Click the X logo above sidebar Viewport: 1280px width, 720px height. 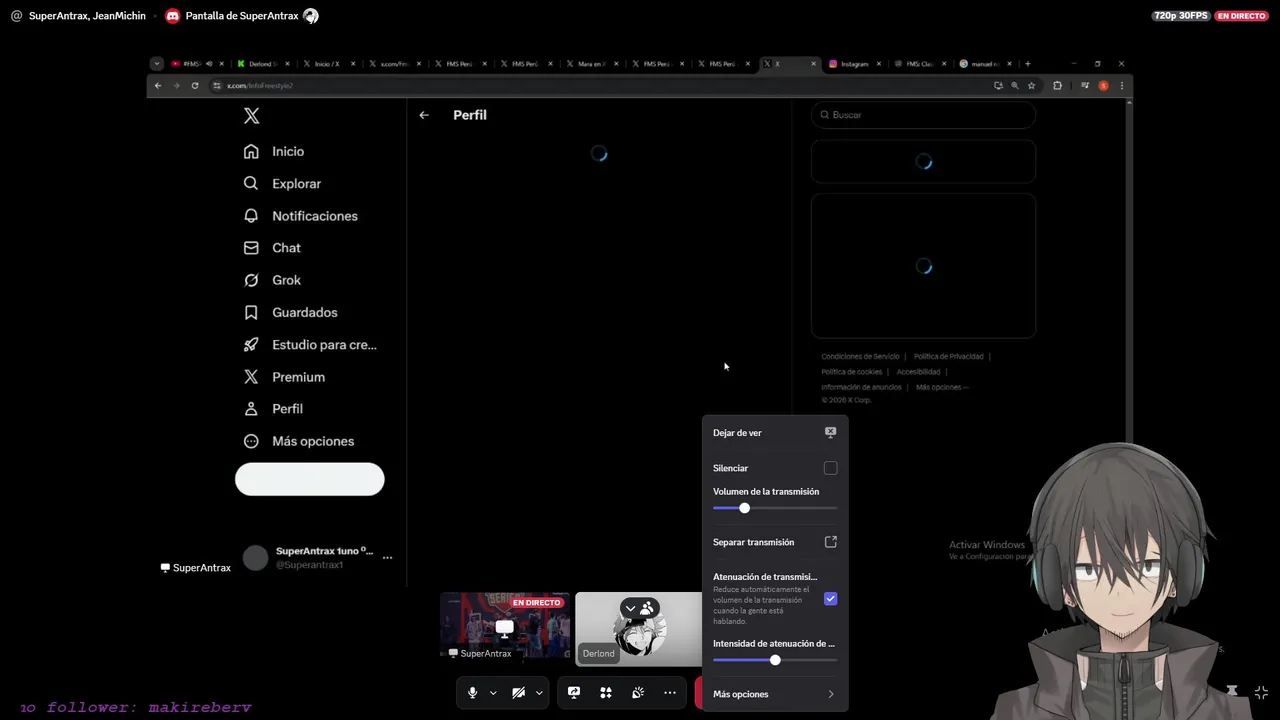point(252,116)
